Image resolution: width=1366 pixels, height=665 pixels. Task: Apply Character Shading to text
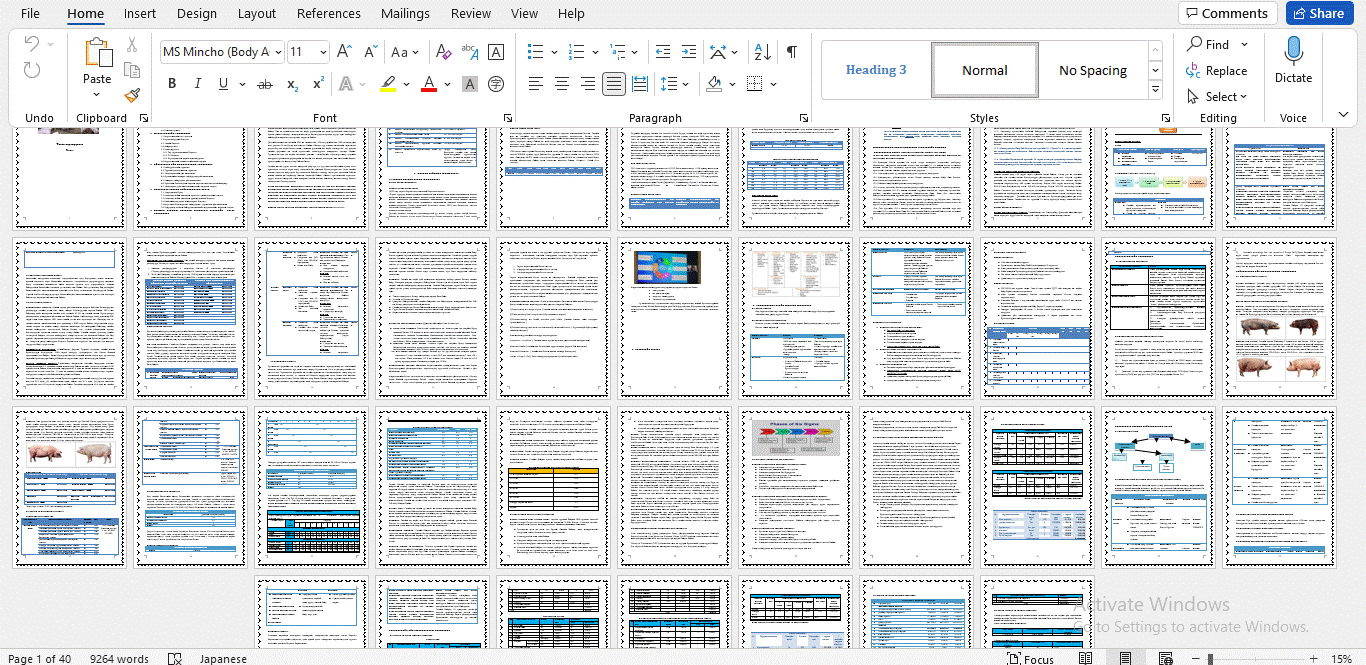(x=470, y=84)
